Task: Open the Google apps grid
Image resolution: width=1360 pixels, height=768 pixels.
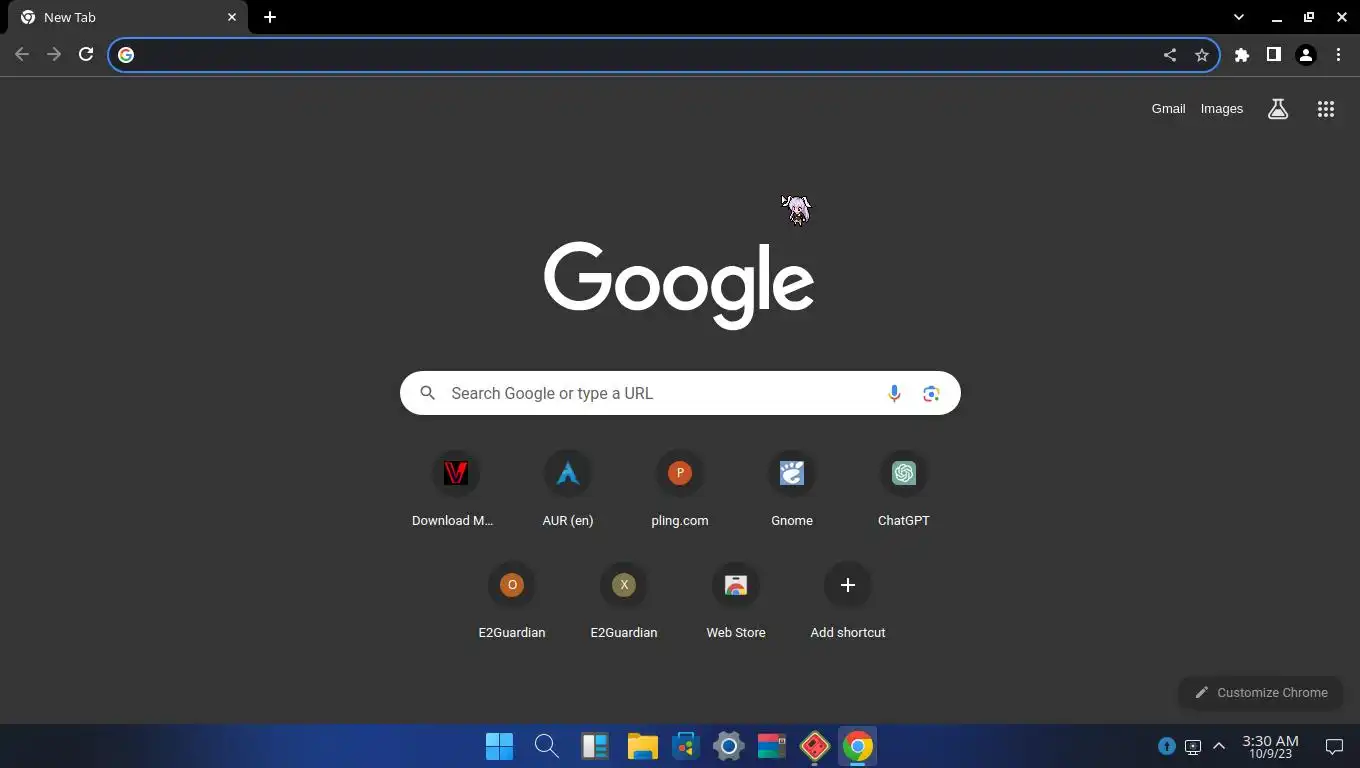Action: coord(1326,109)
